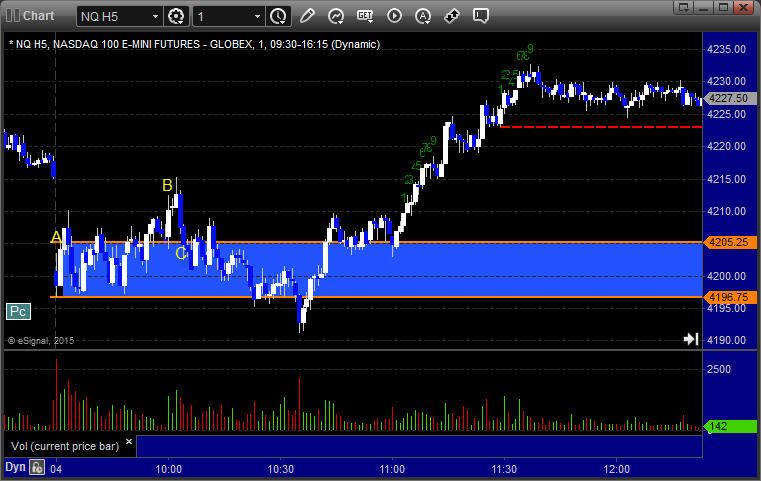Click the 4220.00 price axis label
761x481 pixels.
click(727, 146)
